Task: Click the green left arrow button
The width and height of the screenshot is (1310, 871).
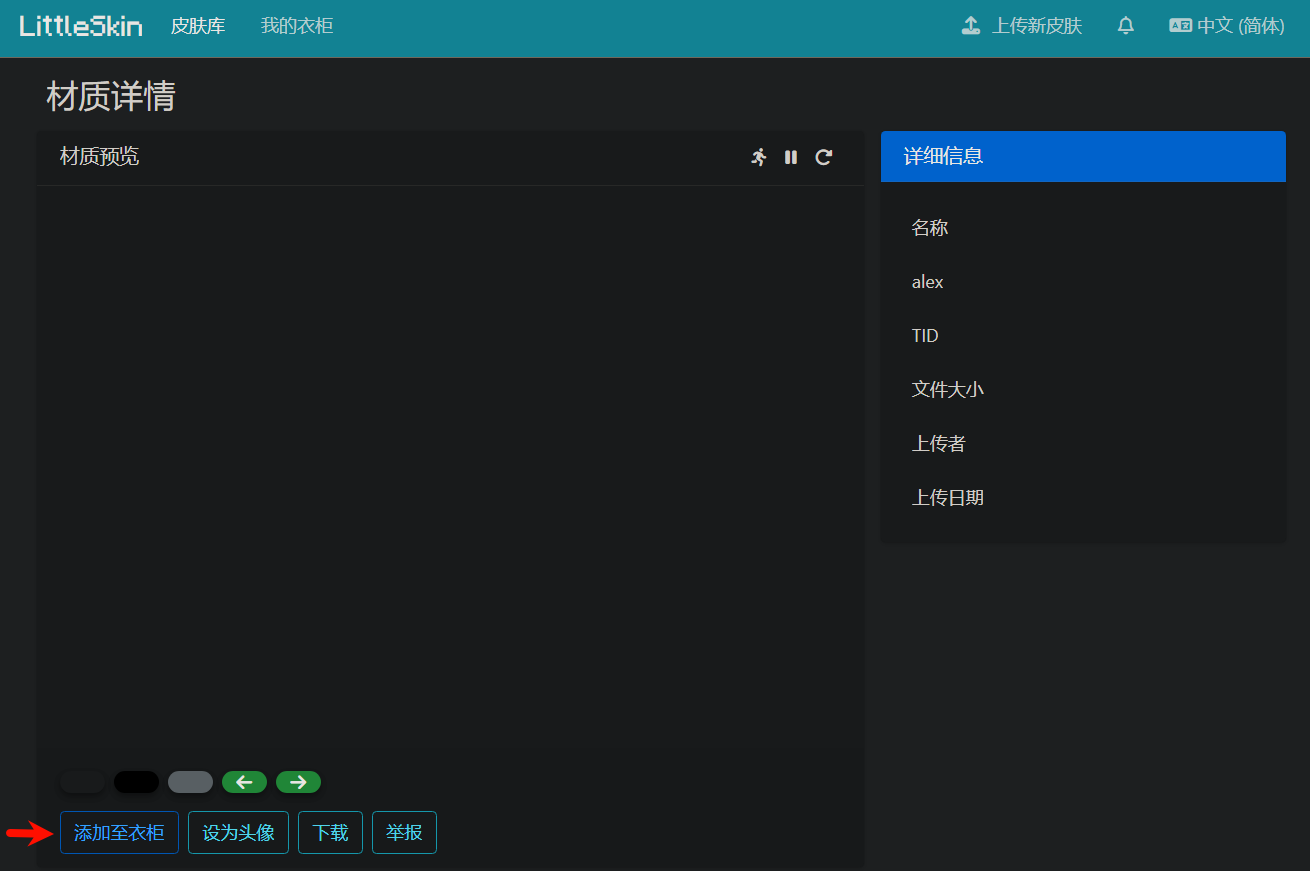Action: pyautogui.click(x=244, y=782)
